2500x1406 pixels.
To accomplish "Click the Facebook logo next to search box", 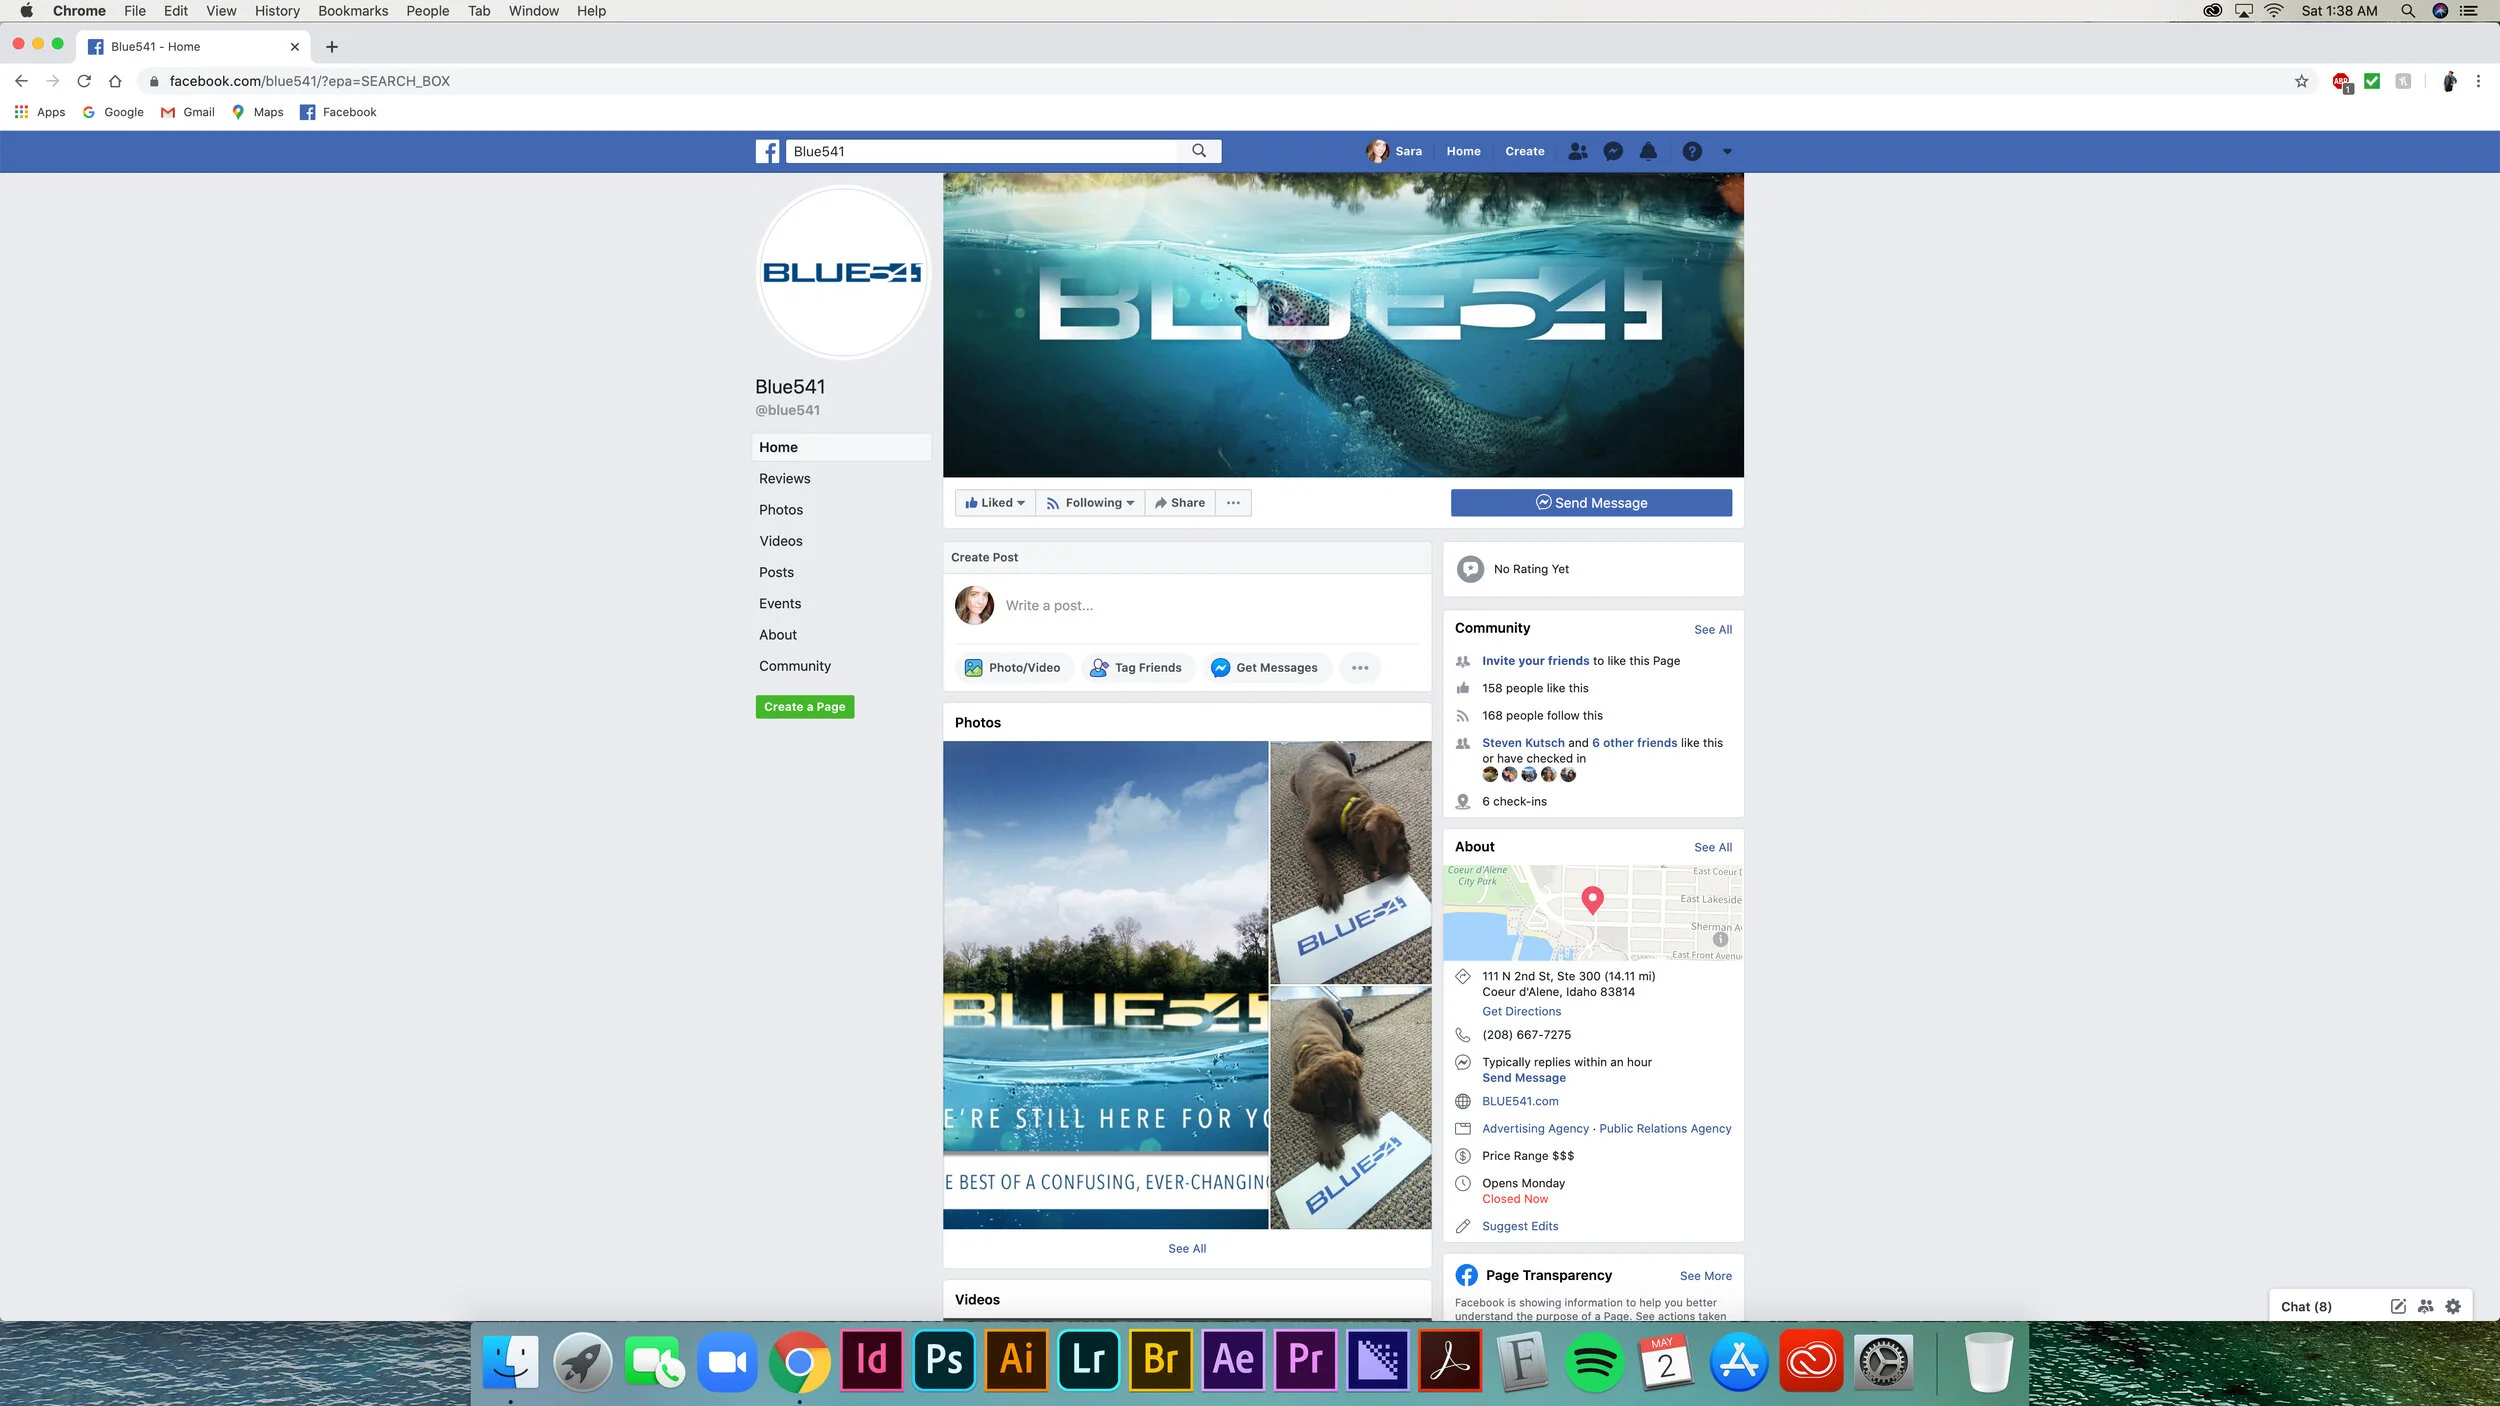I will click(x=767, y=151).
